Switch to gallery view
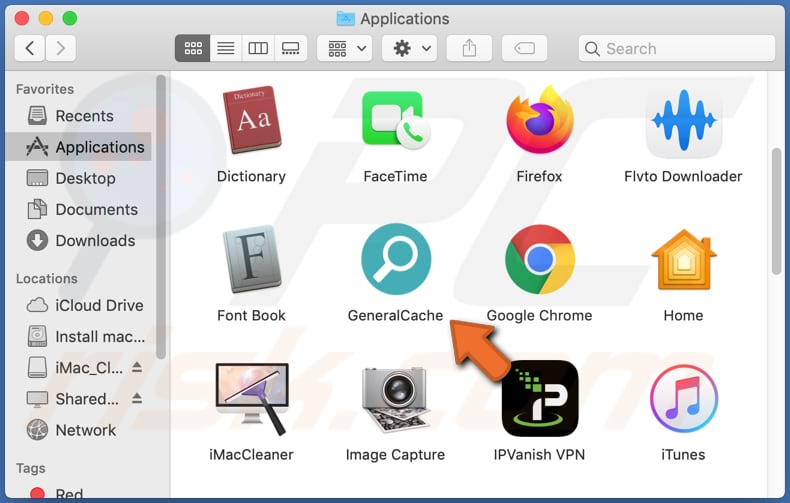Screen dimensions: 790x503 pyautogui.click(x=291, y=48)
